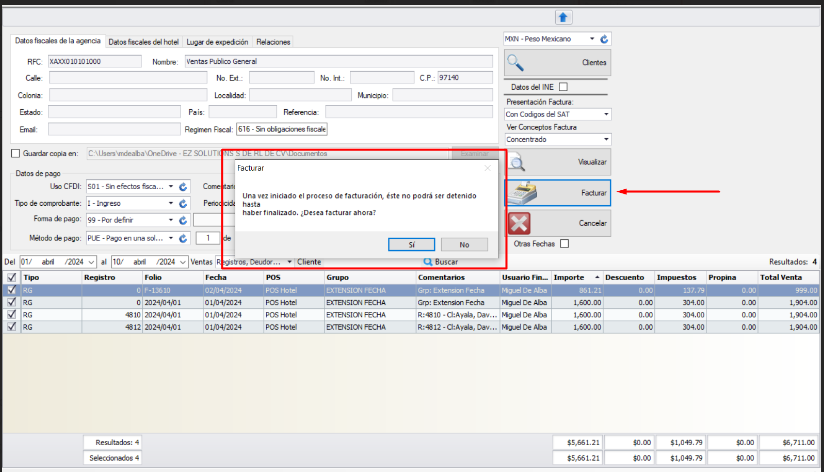Click the Colonia input field
This screenshot has width=824, height=472.
128,95
